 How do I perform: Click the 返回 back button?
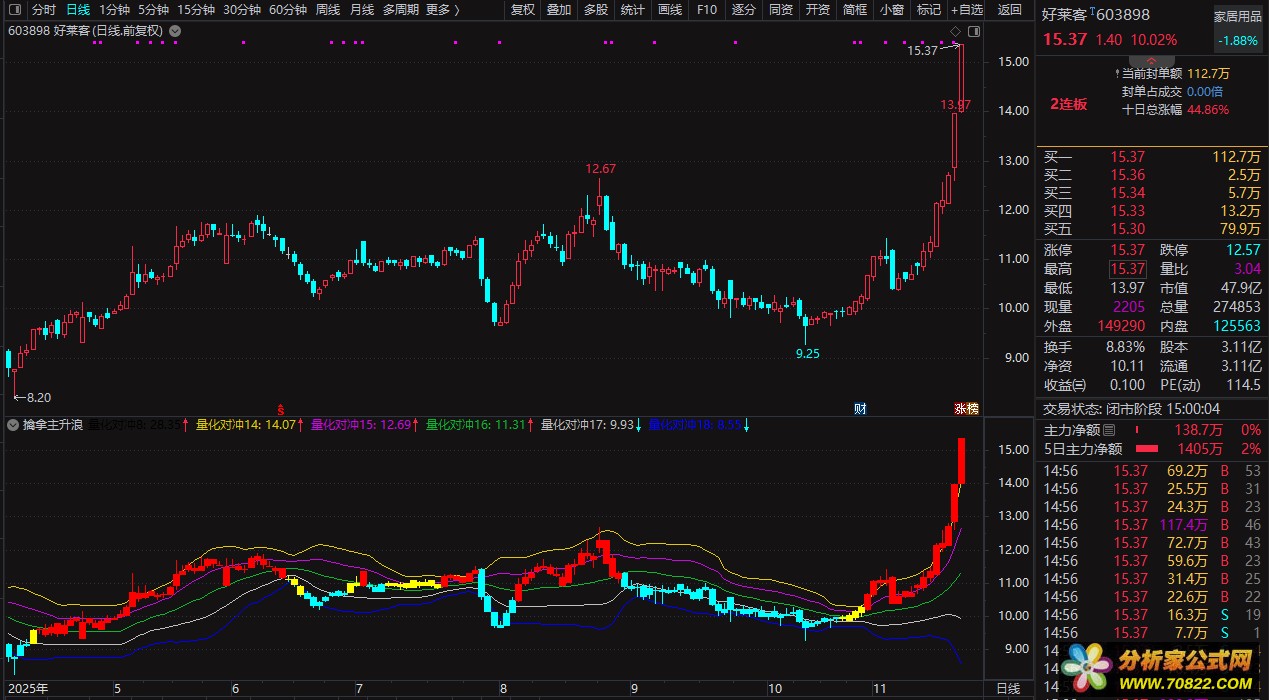[x=1010, y=9]
